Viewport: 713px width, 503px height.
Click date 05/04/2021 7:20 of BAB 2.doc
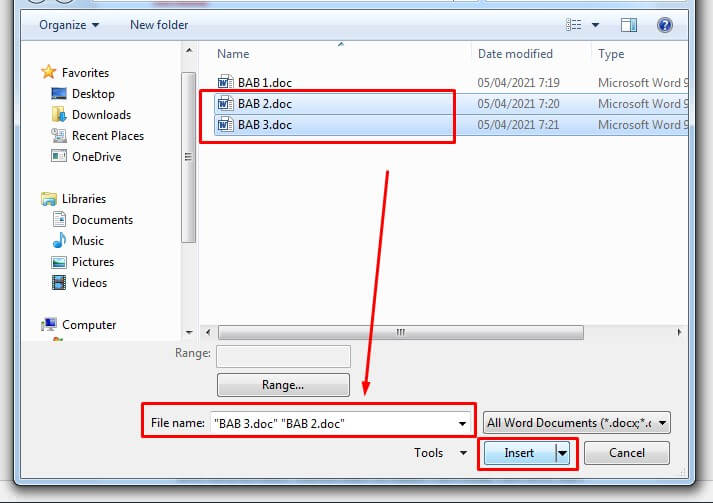tap(518, 104)
